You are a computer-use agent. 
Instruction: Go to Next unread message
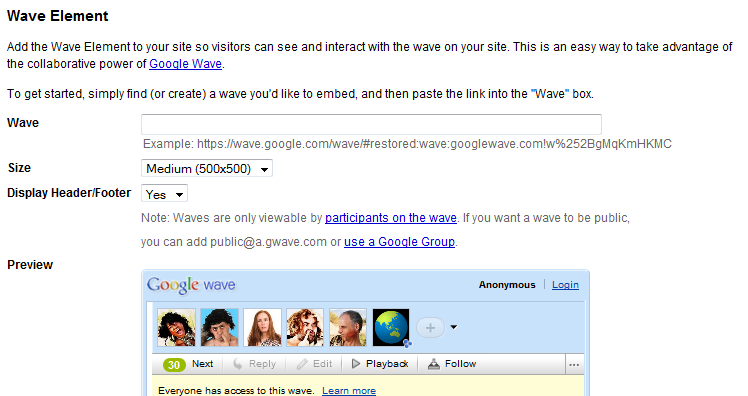tap(202, 364)
